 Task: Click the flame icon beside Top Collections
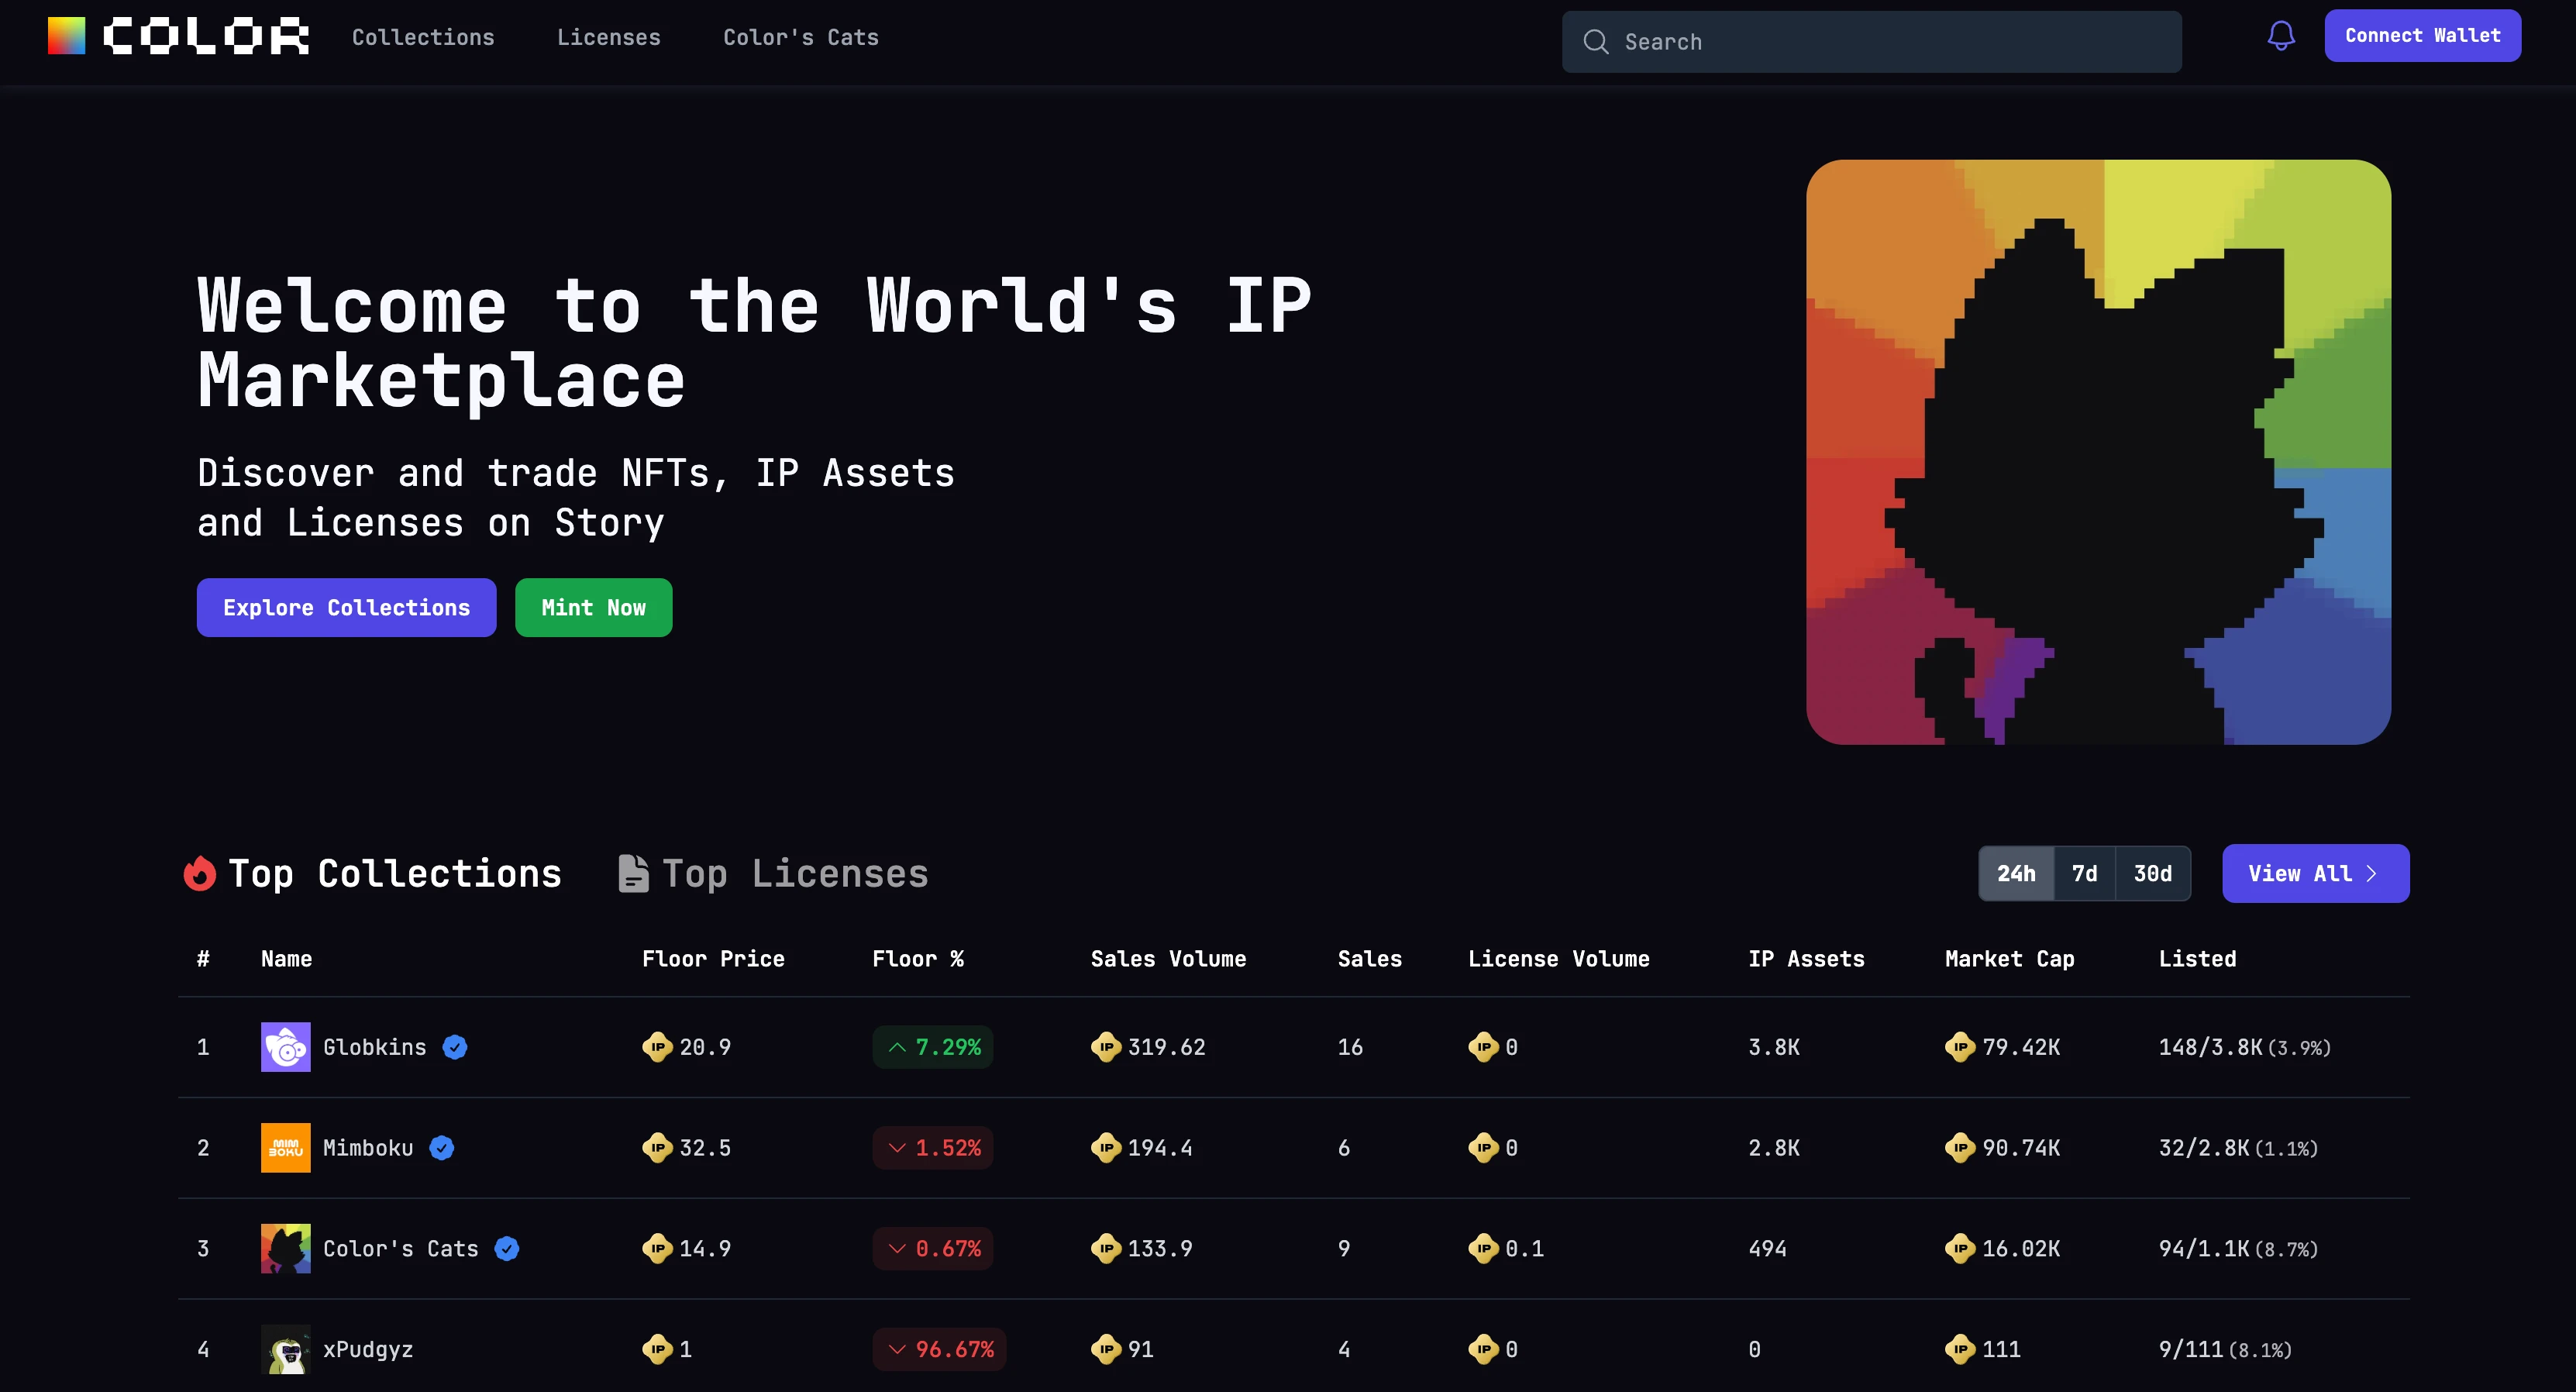coord(200,873)
